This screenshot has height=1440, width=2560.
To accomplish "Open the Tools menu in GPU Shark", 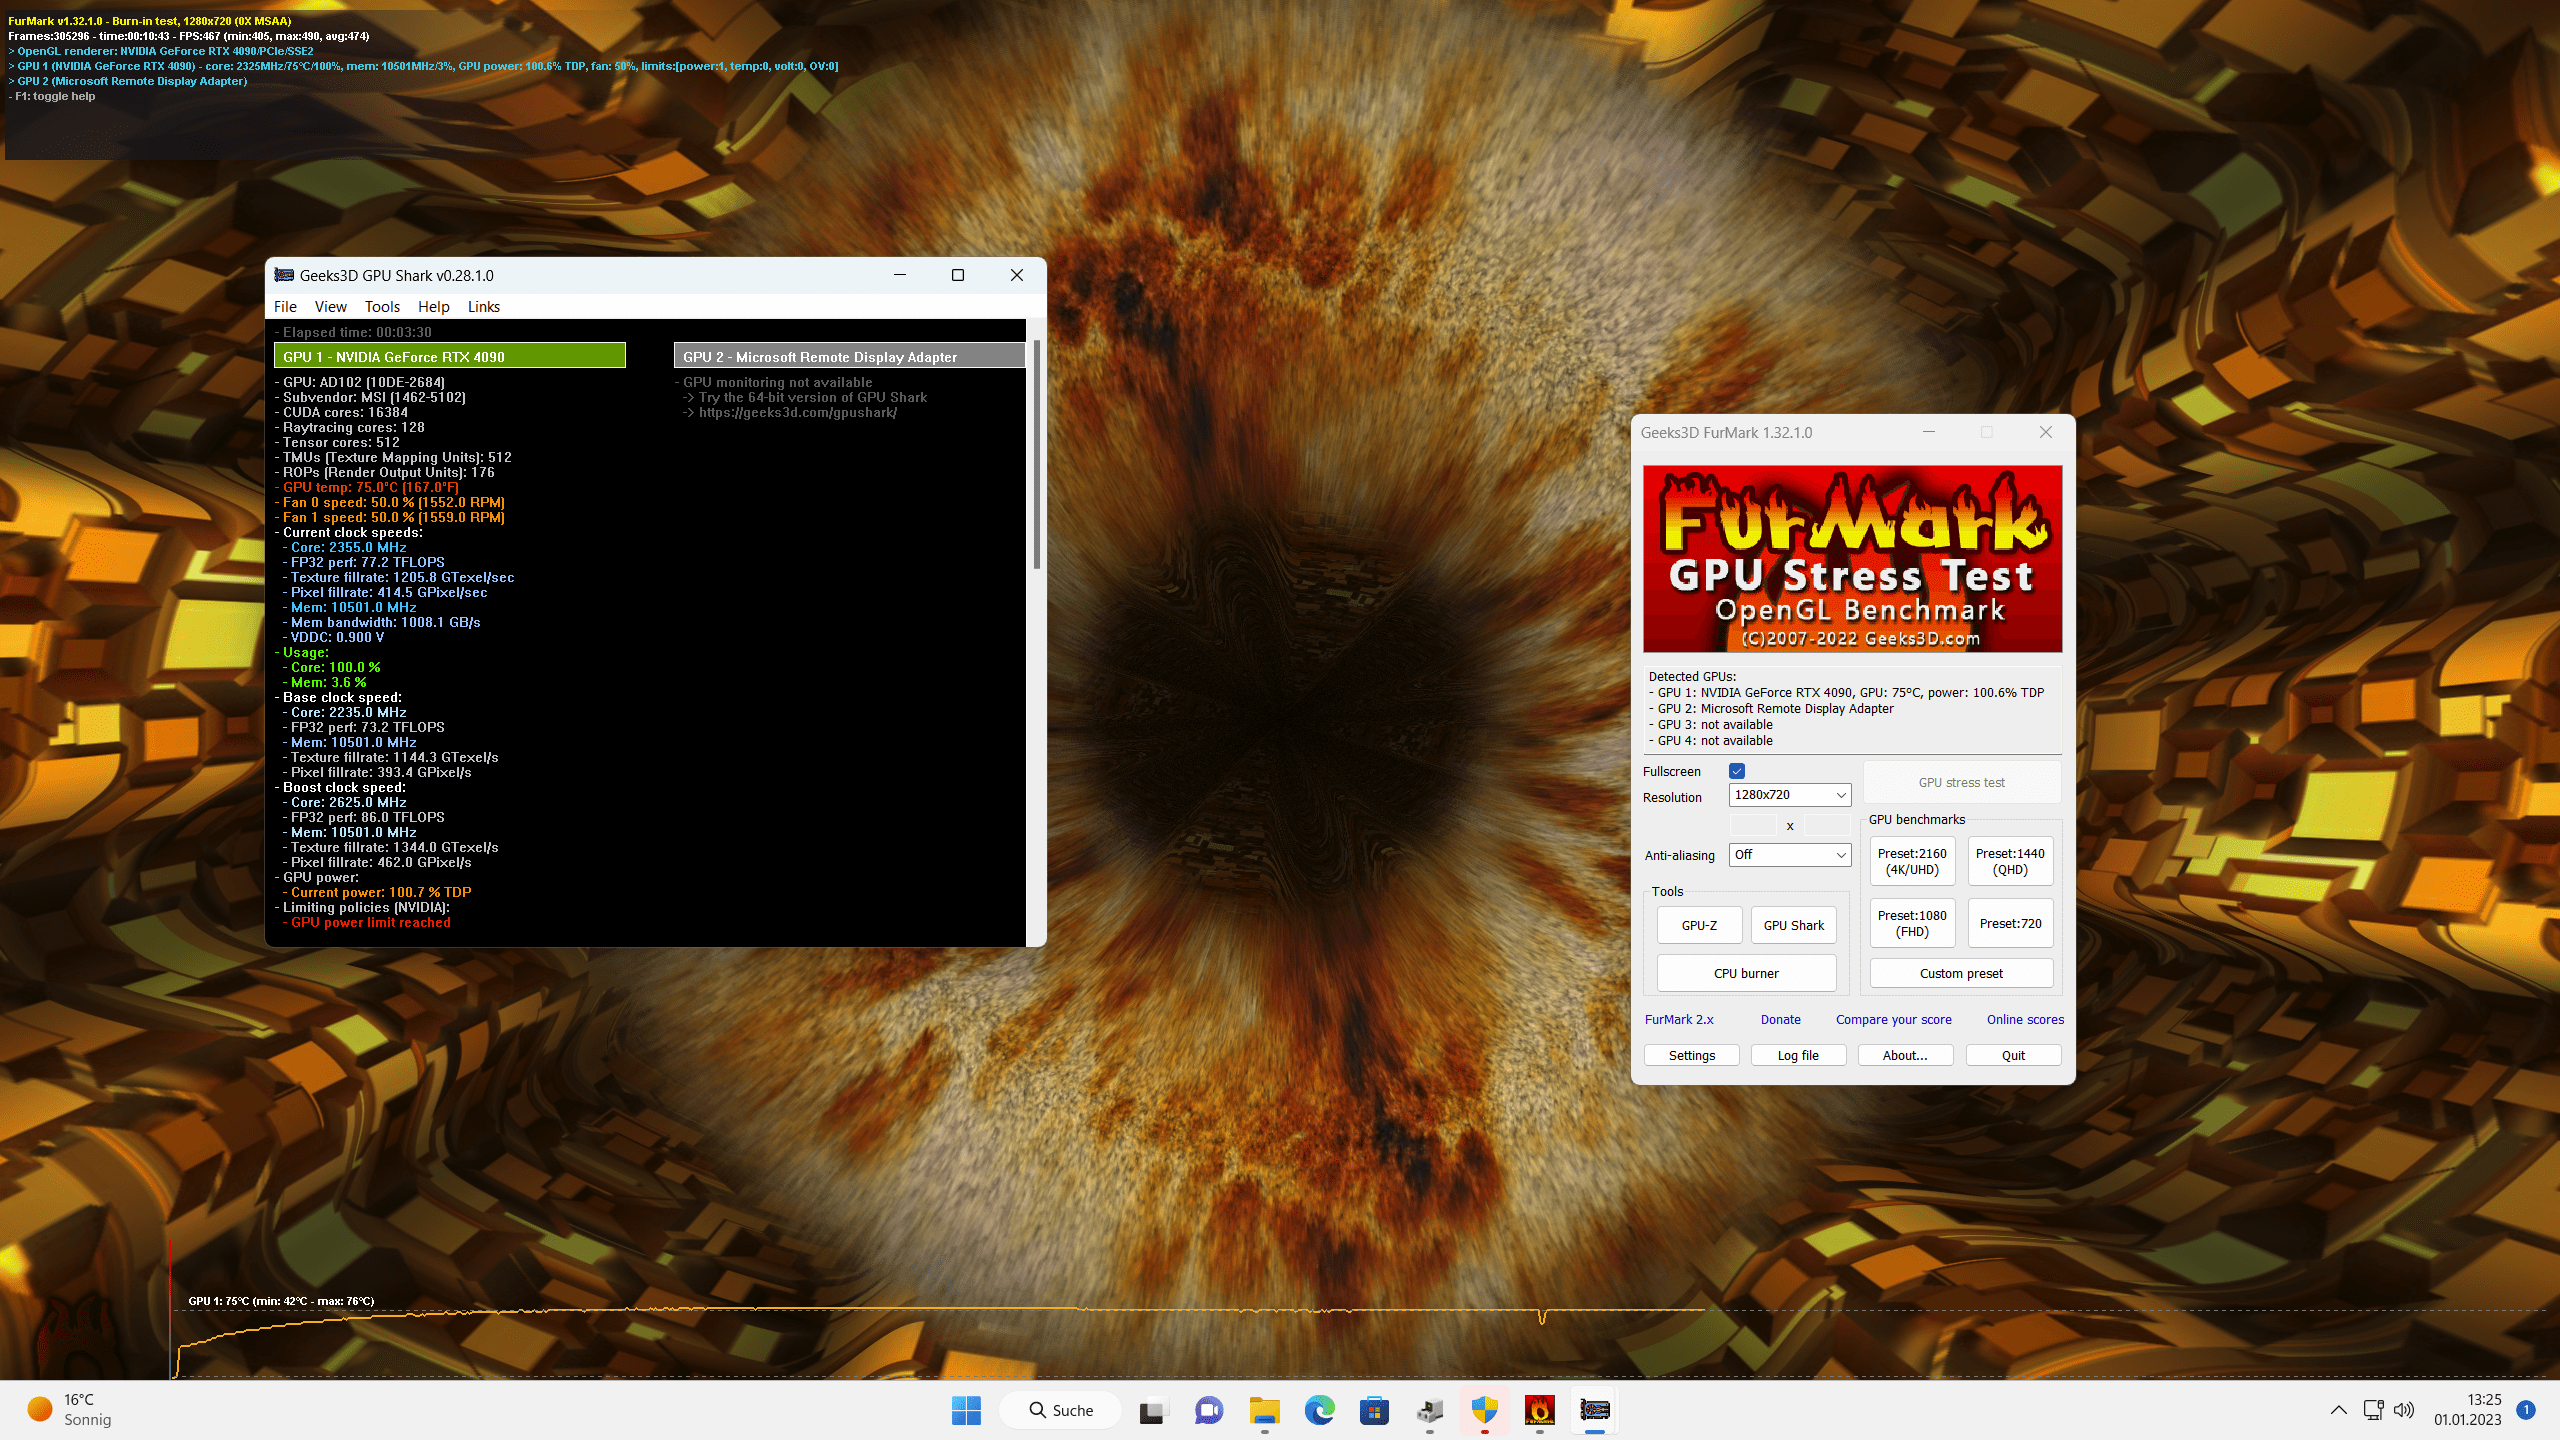I will tap(382, 307).
